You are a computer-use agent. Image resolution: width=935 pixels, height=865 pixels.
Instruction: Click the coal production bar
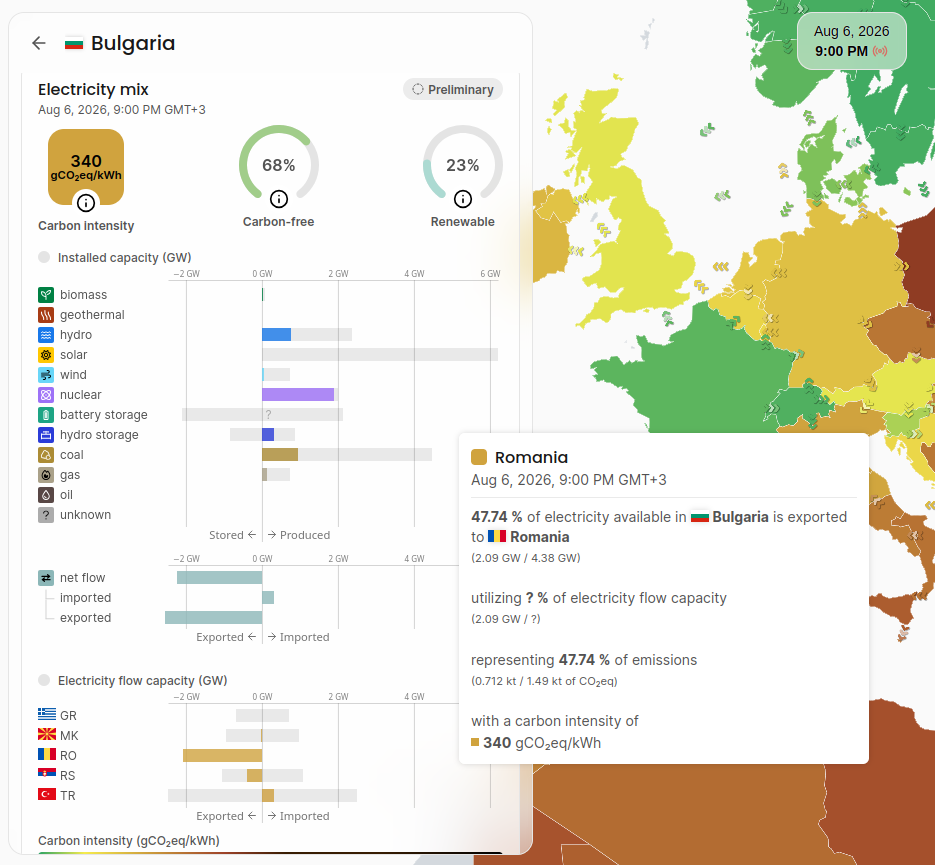coord(280,455)
